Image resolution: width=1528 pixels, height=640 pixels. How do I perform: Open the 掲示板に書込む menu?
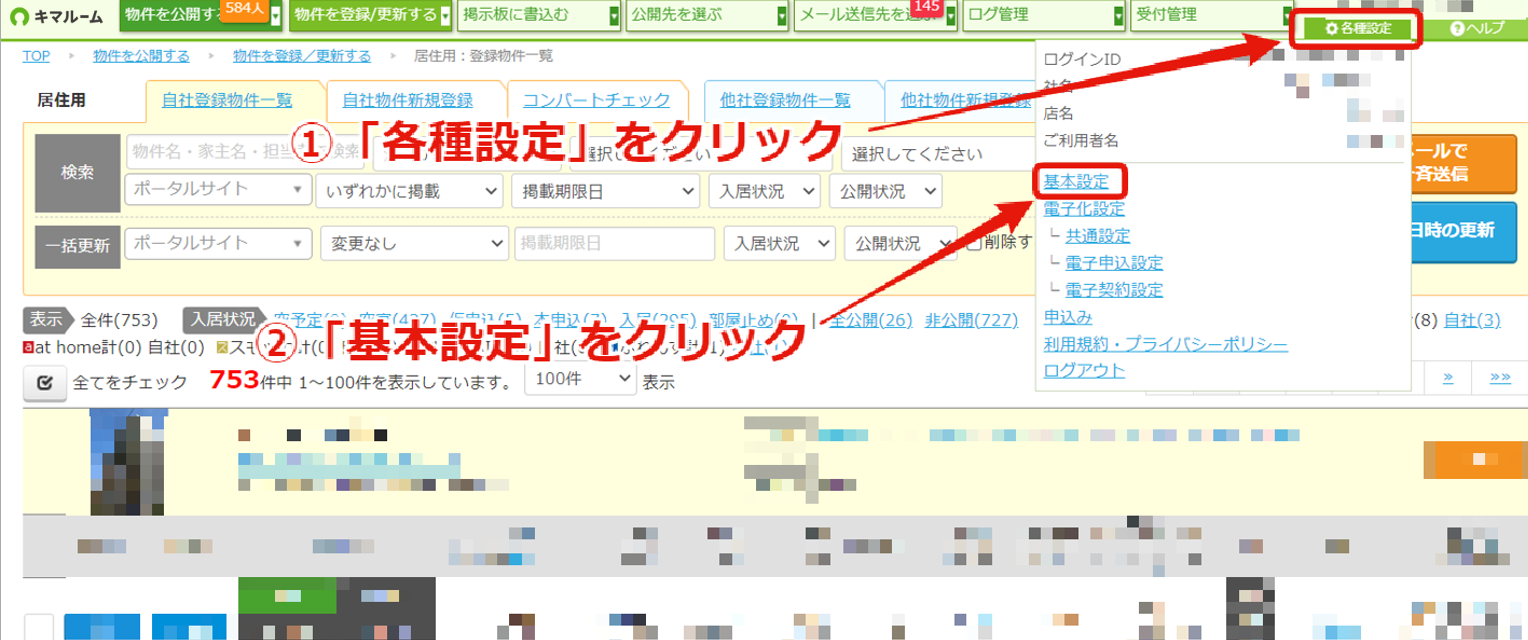click(x=539, y=16)
